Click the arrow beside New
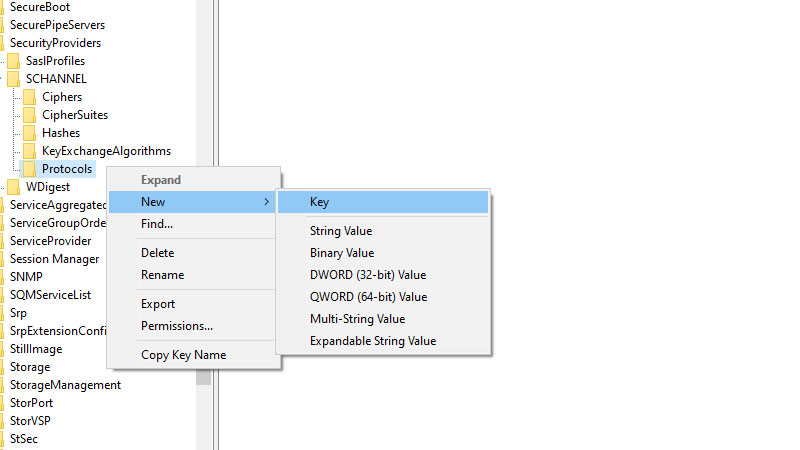 point(266,202)
